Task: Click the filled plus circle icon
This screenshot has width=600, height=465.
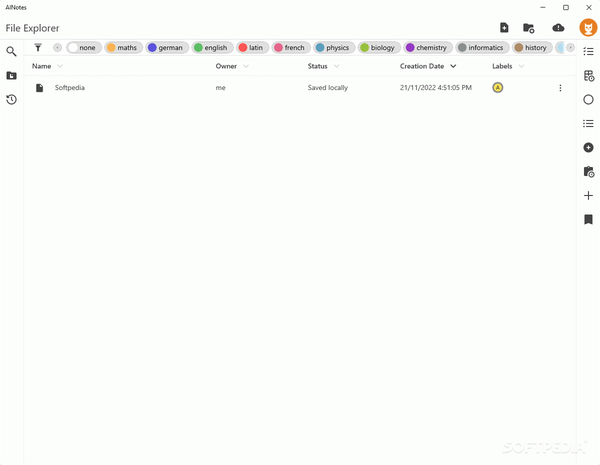Action: [x=588, y=147]
